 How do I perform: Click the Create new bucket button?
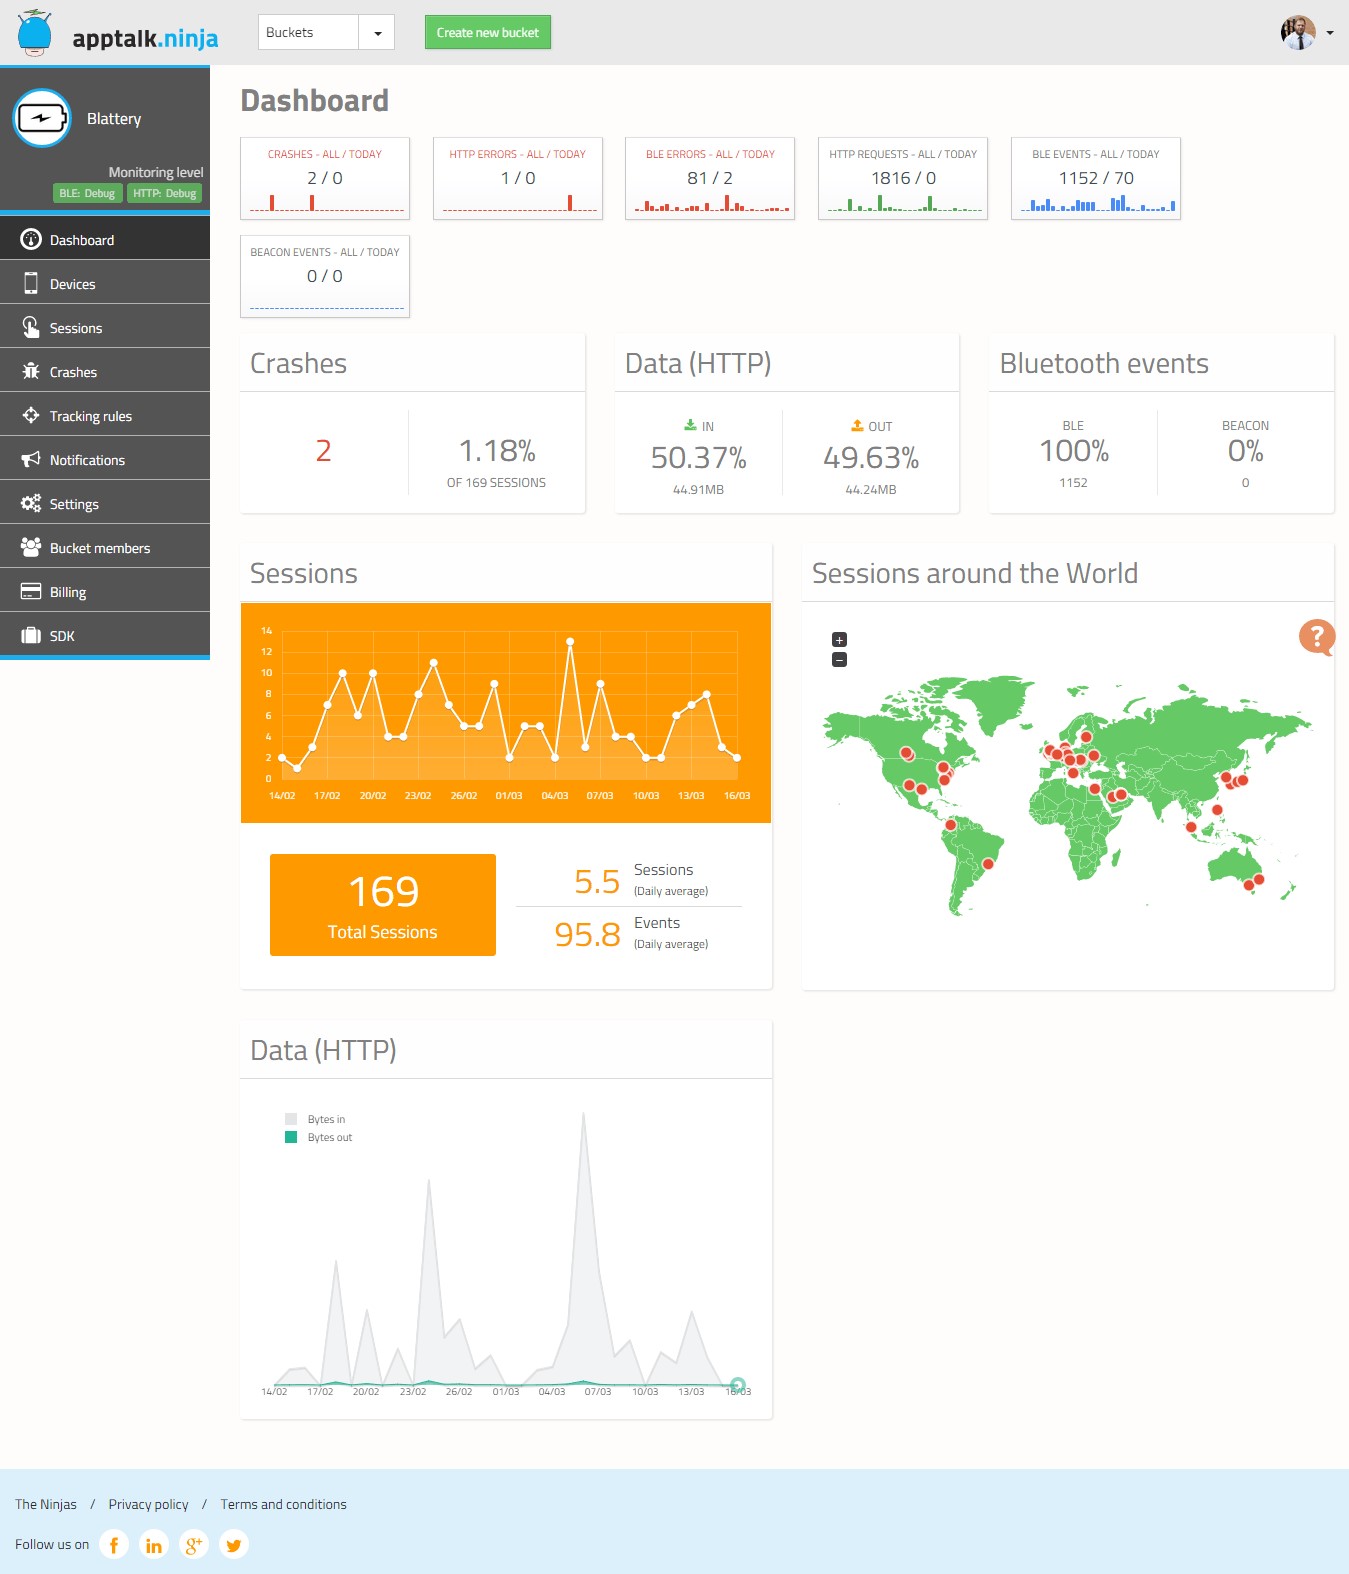tap(487, 33)
